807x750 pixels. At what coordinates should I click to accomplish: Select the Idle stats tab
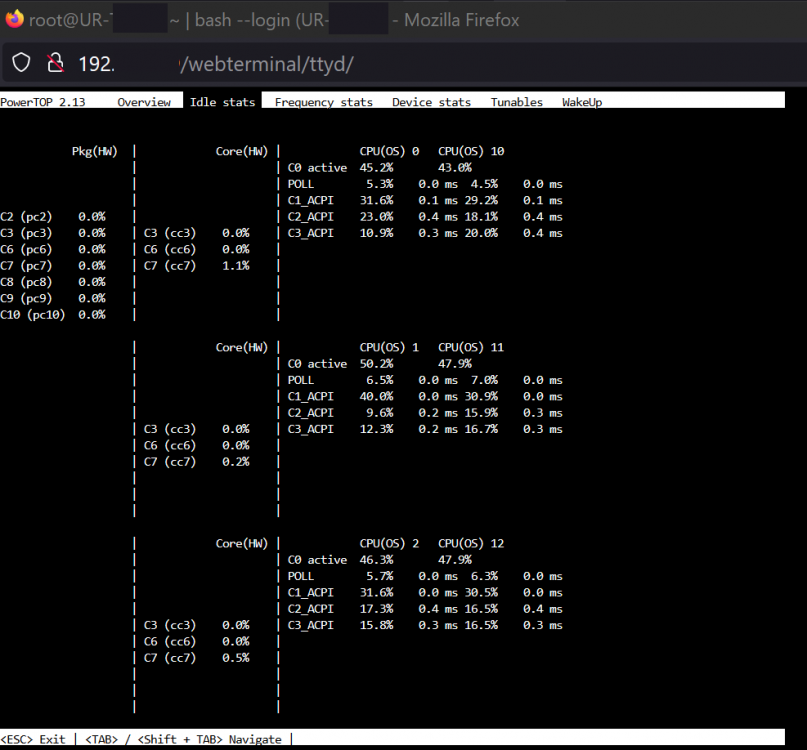point(222,102)
